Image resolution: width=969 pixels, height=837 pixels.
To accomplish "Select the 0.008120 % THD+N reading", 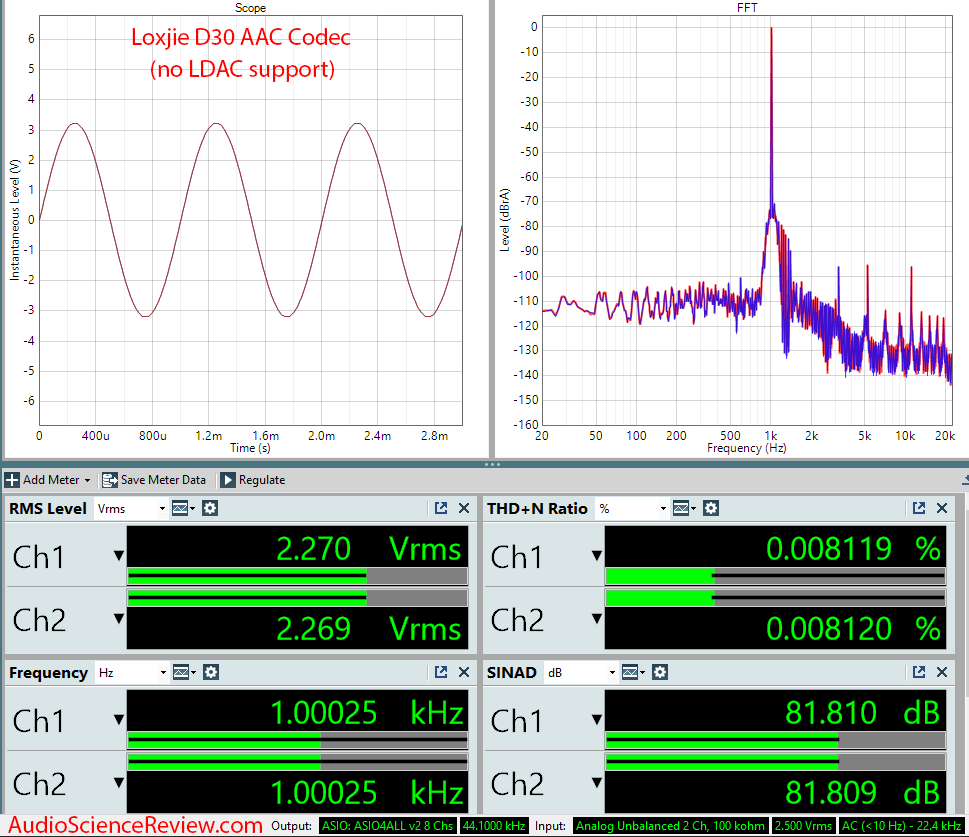I will (x=853, y=629).
